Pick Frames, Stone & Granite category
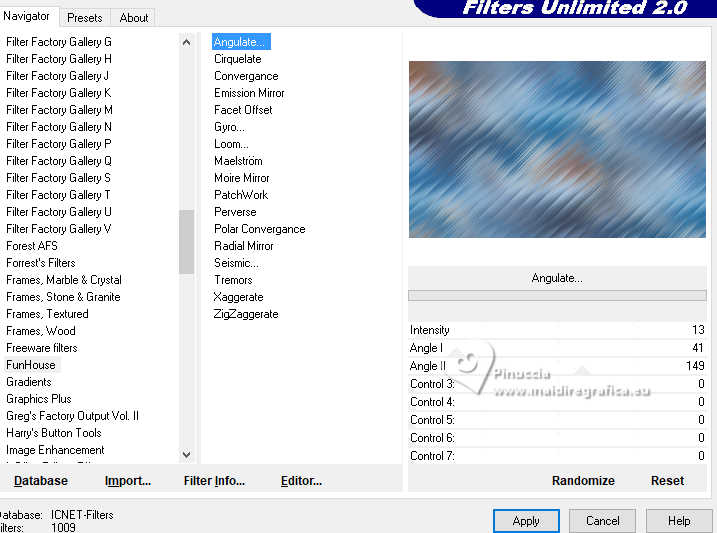717x533 pixels. pos(63,297)
